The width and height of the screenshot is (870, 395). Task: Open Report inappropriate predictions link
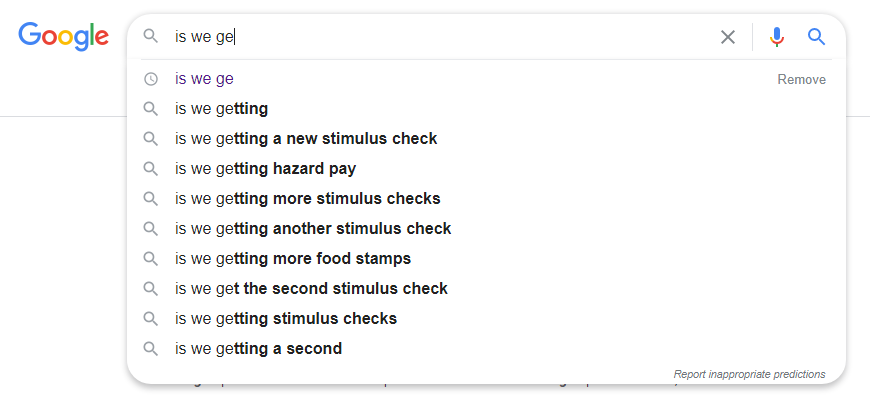[x=749, y=374]
